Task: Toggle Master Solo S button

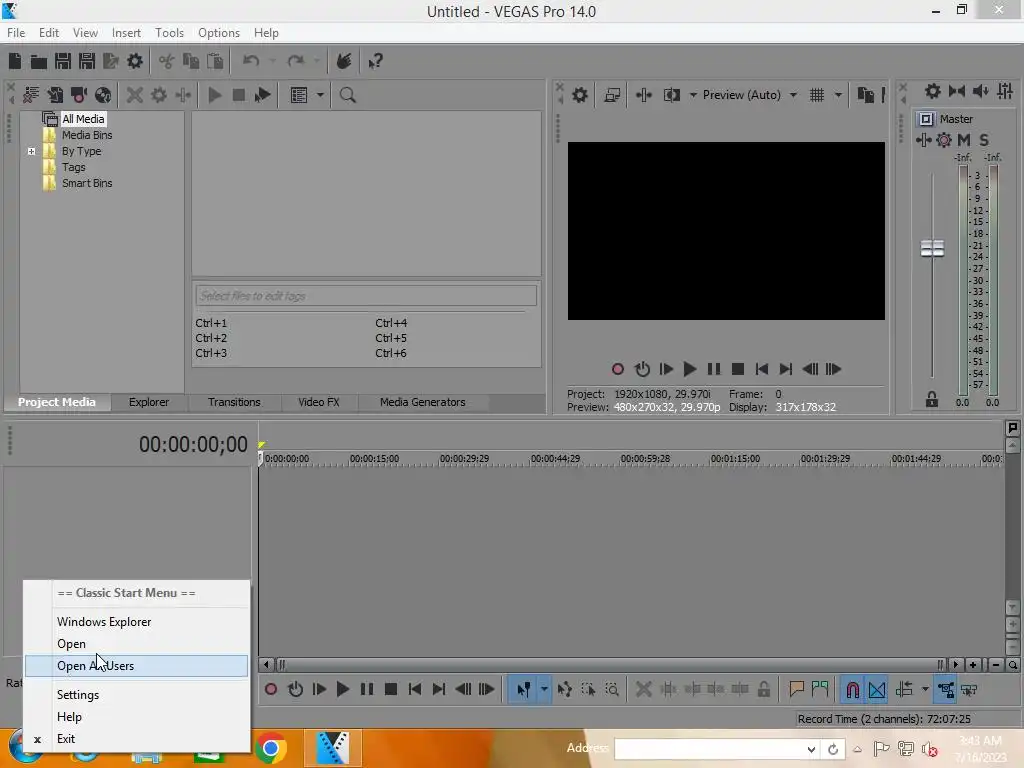Action: coord(984,140)
